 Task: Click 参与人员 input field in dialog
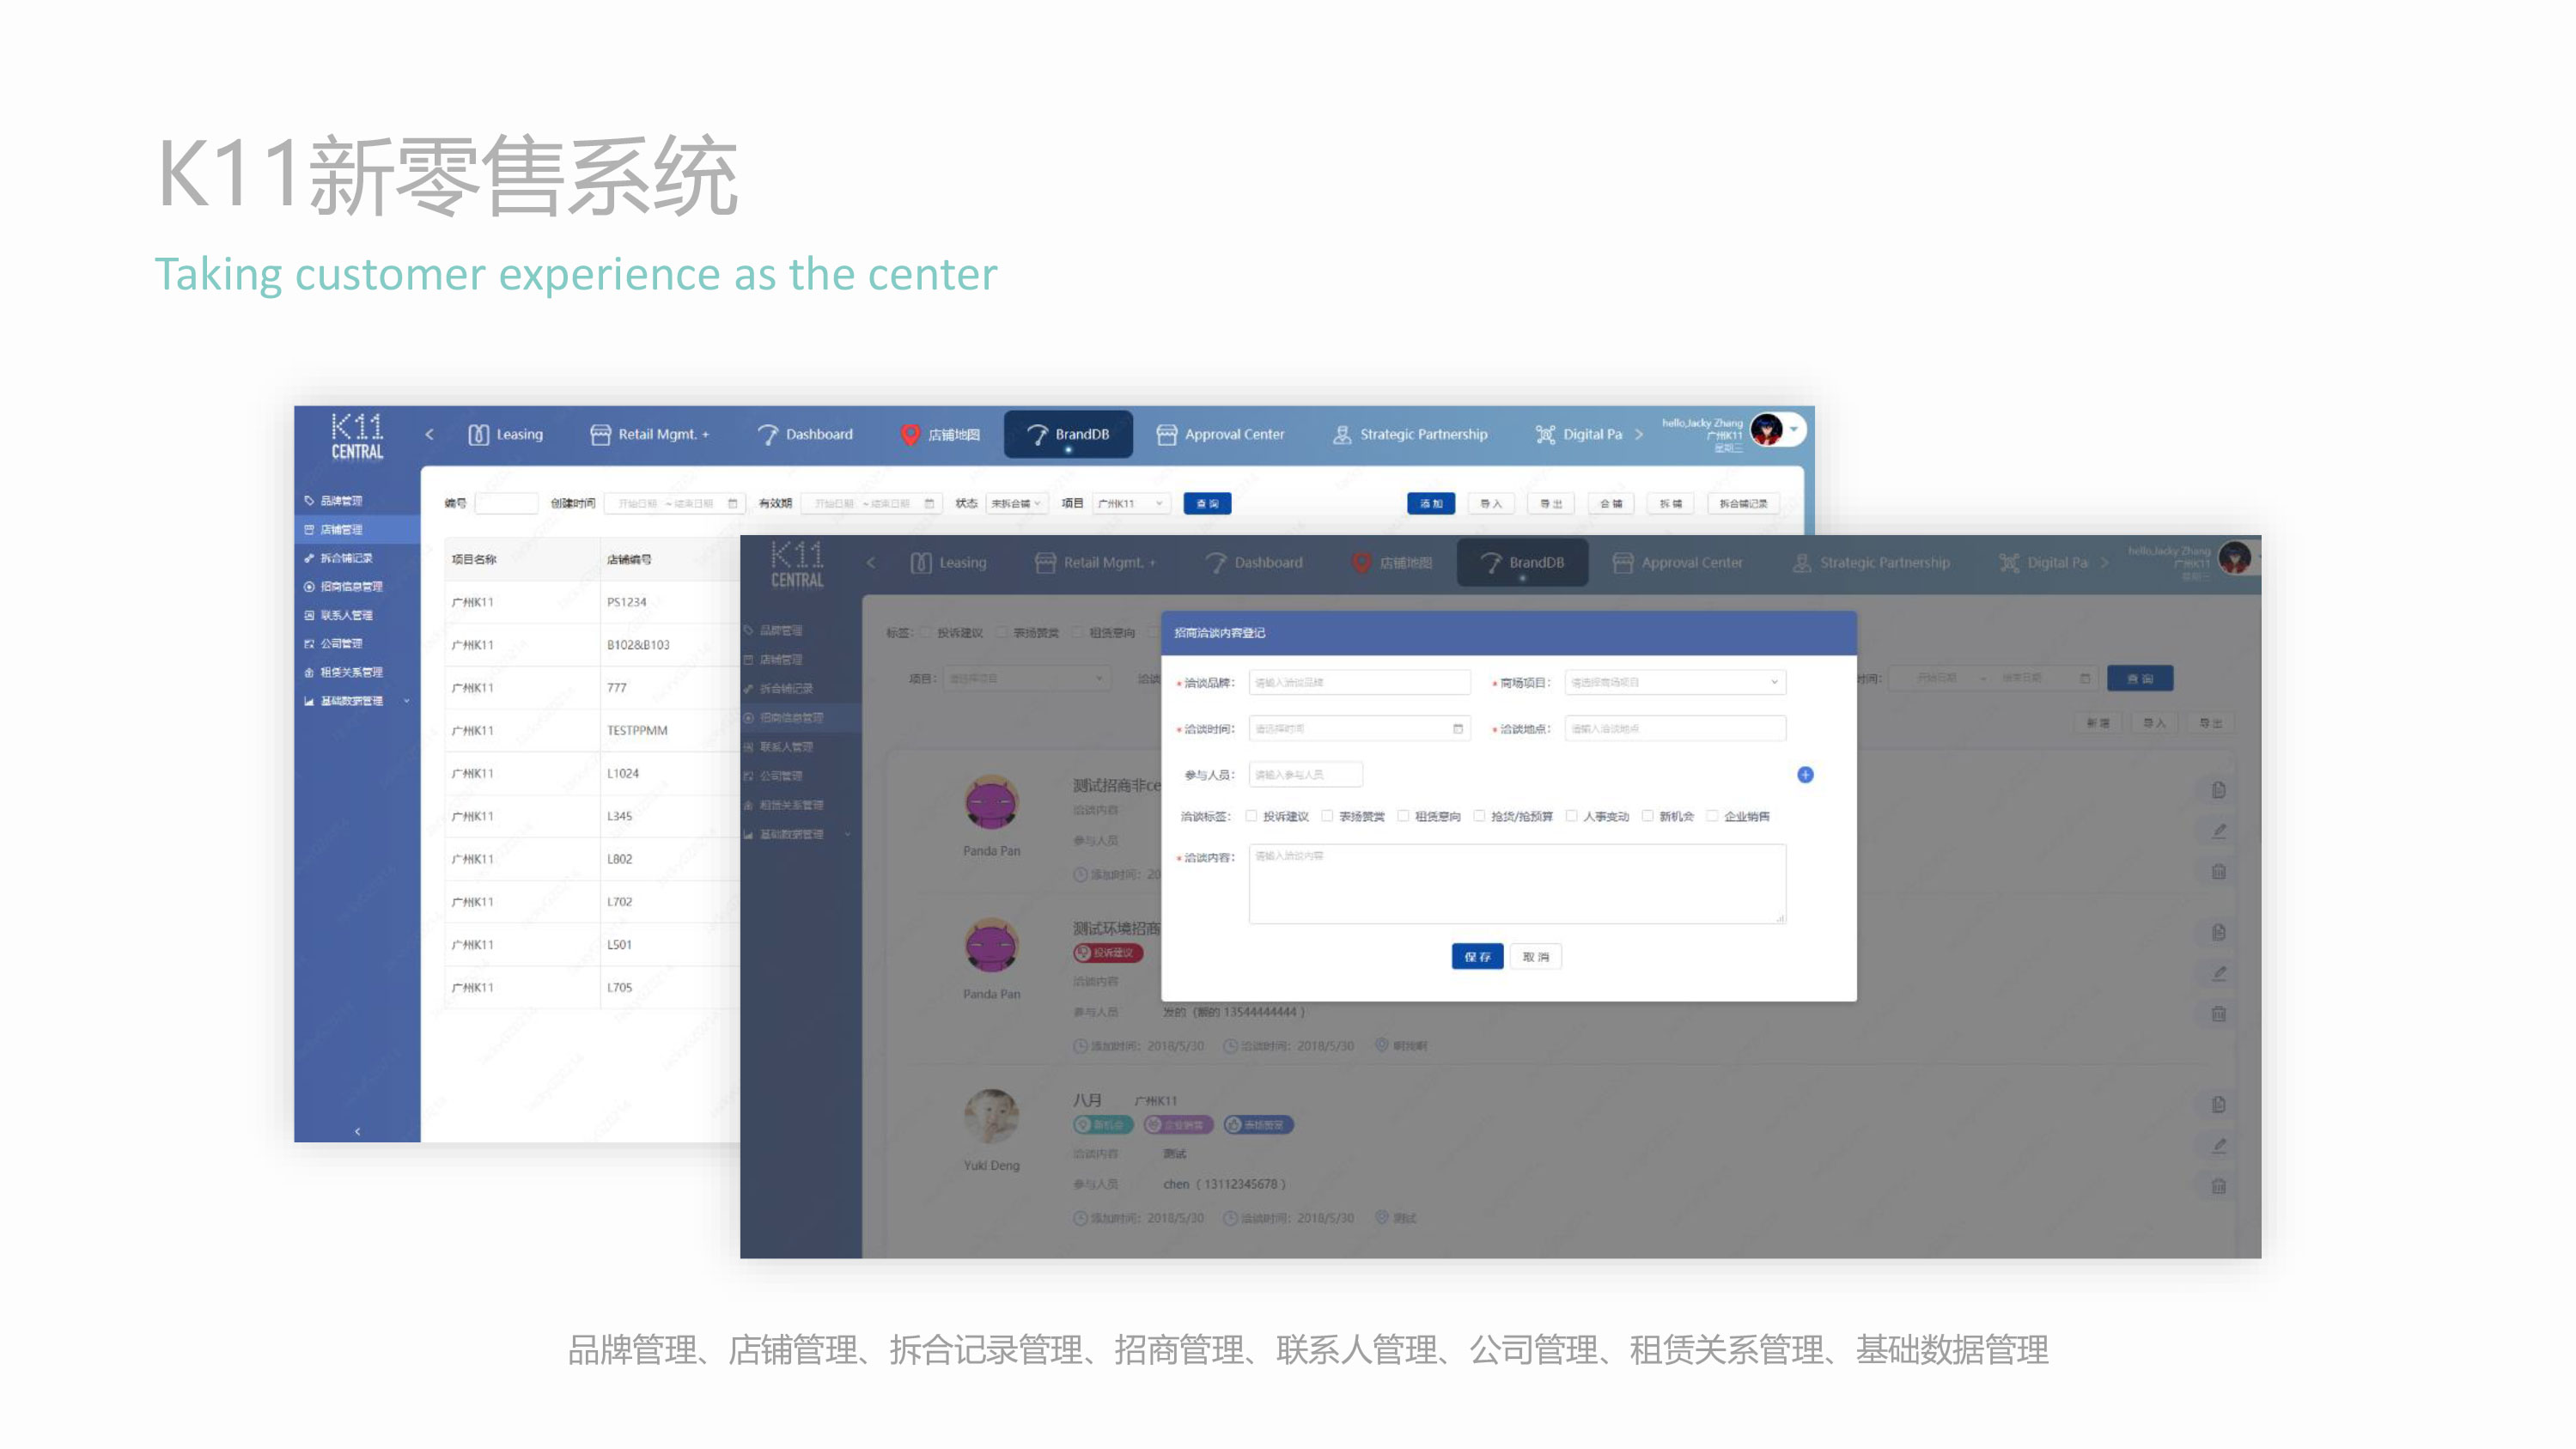1306,774
